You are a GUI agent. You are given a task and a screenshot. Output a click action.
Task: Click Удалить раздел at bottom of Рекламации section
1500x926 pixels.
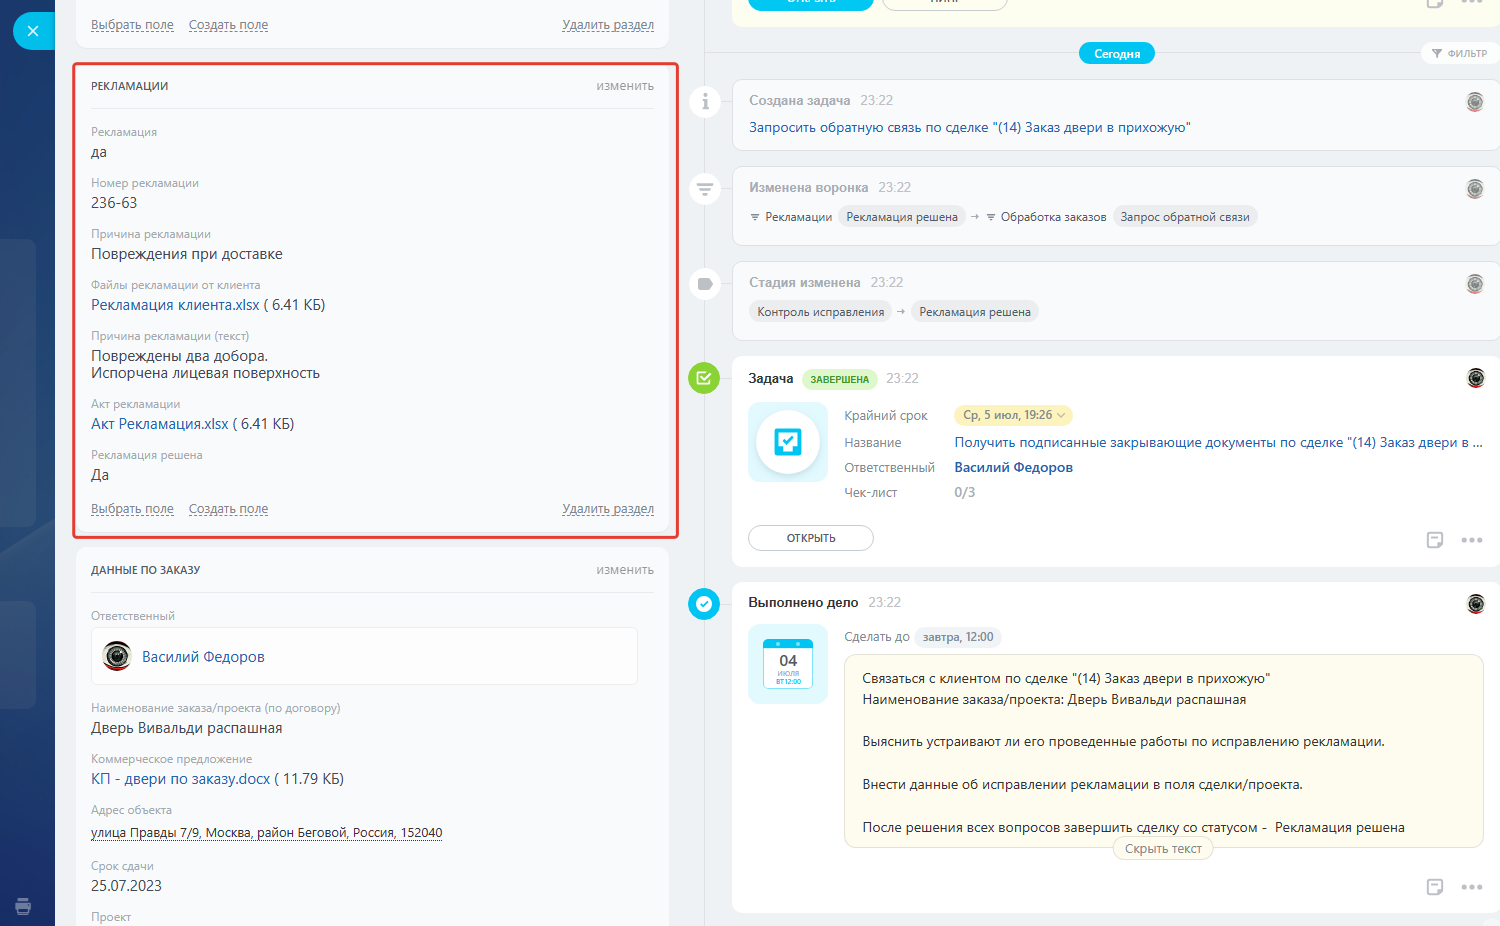(x=608, y=509)
